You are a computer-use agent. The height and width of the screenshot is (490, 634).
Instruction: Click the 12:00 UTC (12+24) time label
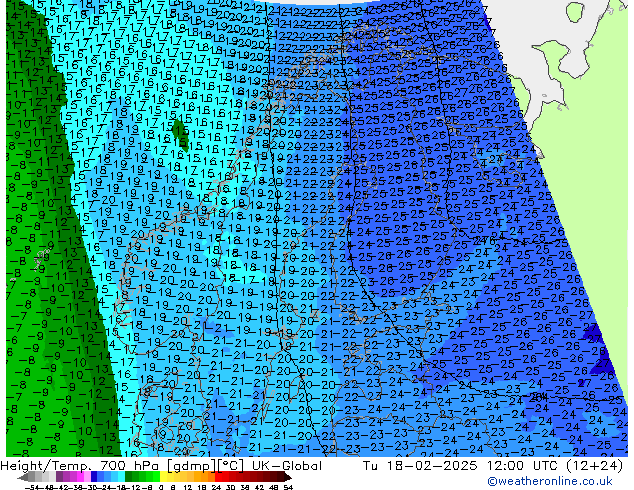pyautogui.click(x=555, y=466)
